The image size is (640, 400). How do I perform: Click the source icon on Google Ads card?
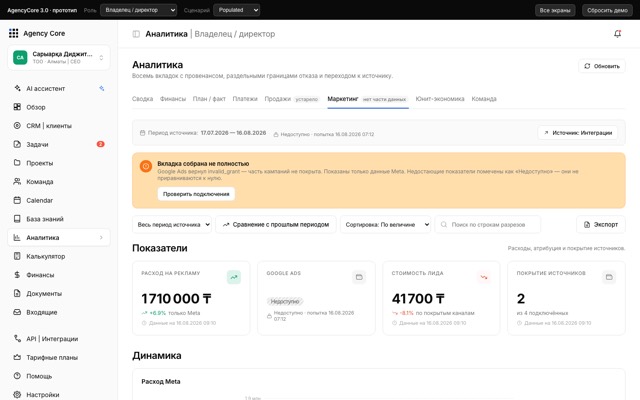point(359,277)
